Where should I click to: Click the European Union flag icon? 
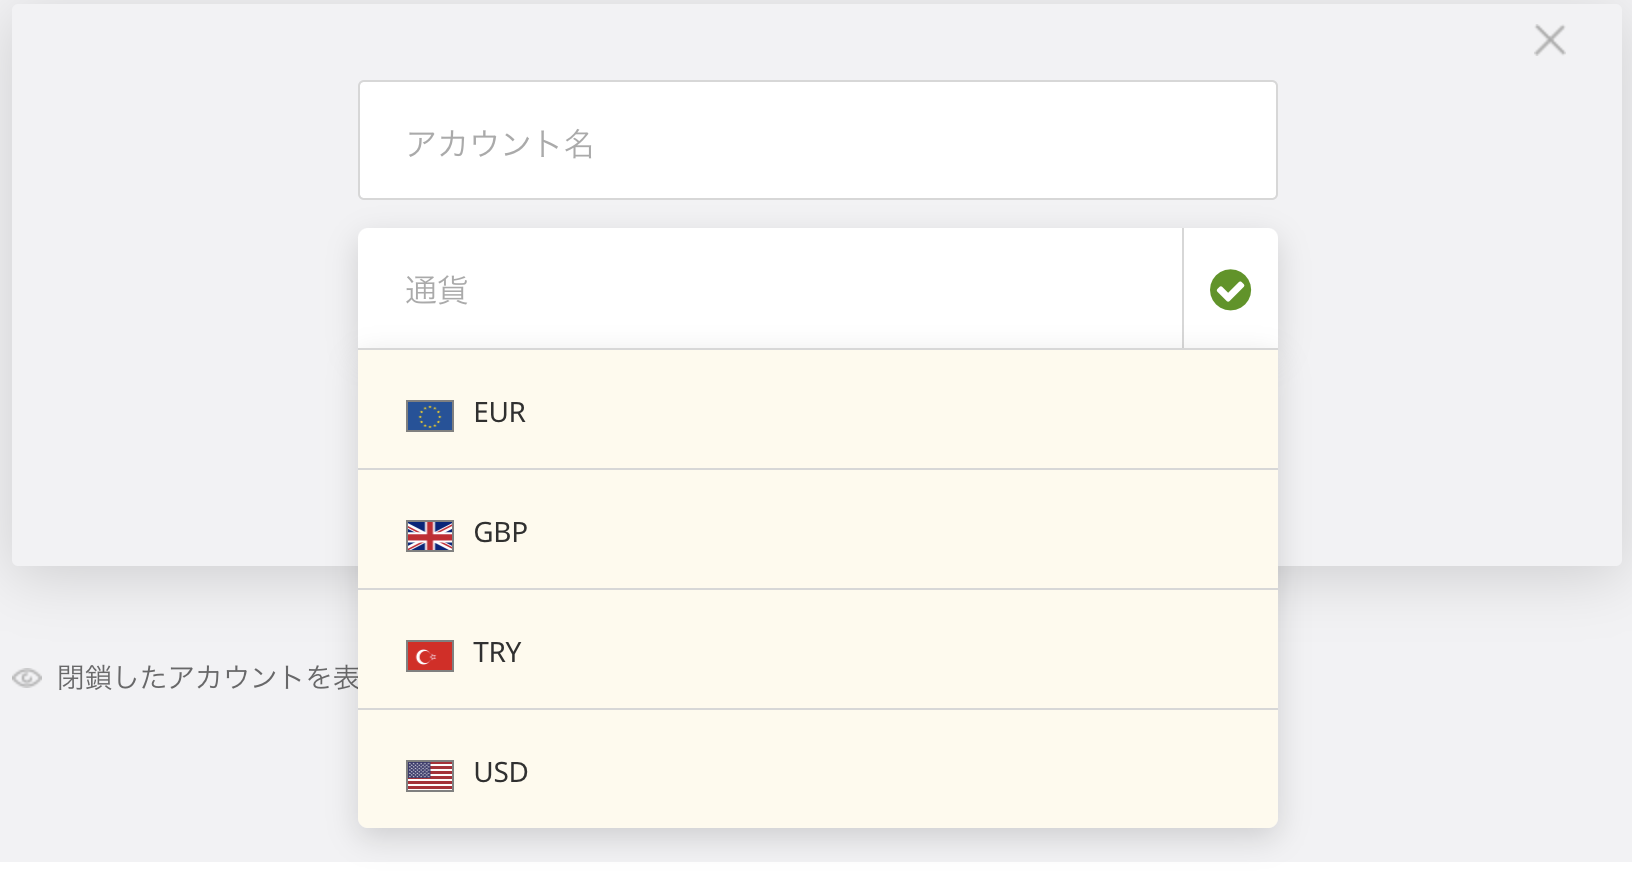coord(430,416)
